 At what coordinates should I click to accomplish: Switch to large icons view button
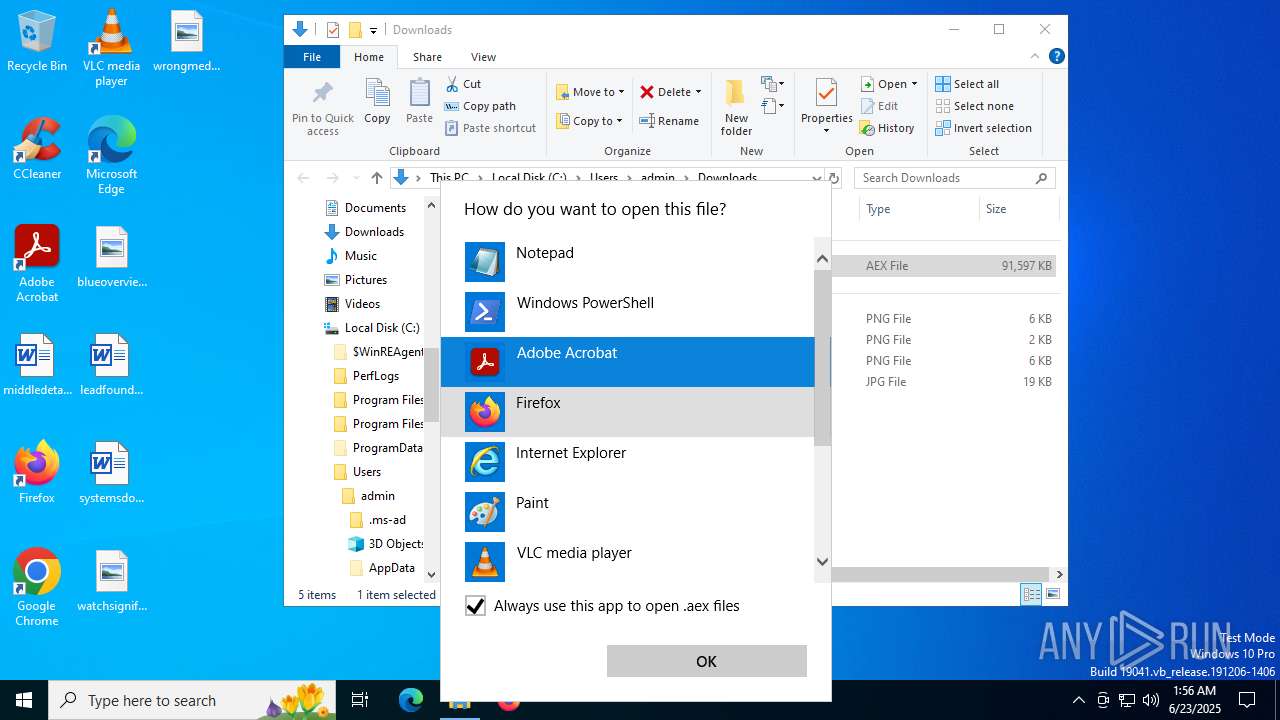(1052, 595)
